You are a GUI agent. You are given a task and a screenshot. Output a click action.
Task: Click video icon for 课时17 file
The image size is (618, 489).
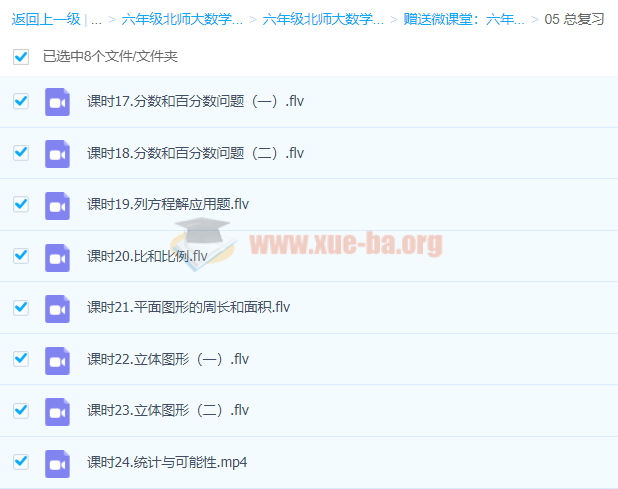[x=57, y=102]
